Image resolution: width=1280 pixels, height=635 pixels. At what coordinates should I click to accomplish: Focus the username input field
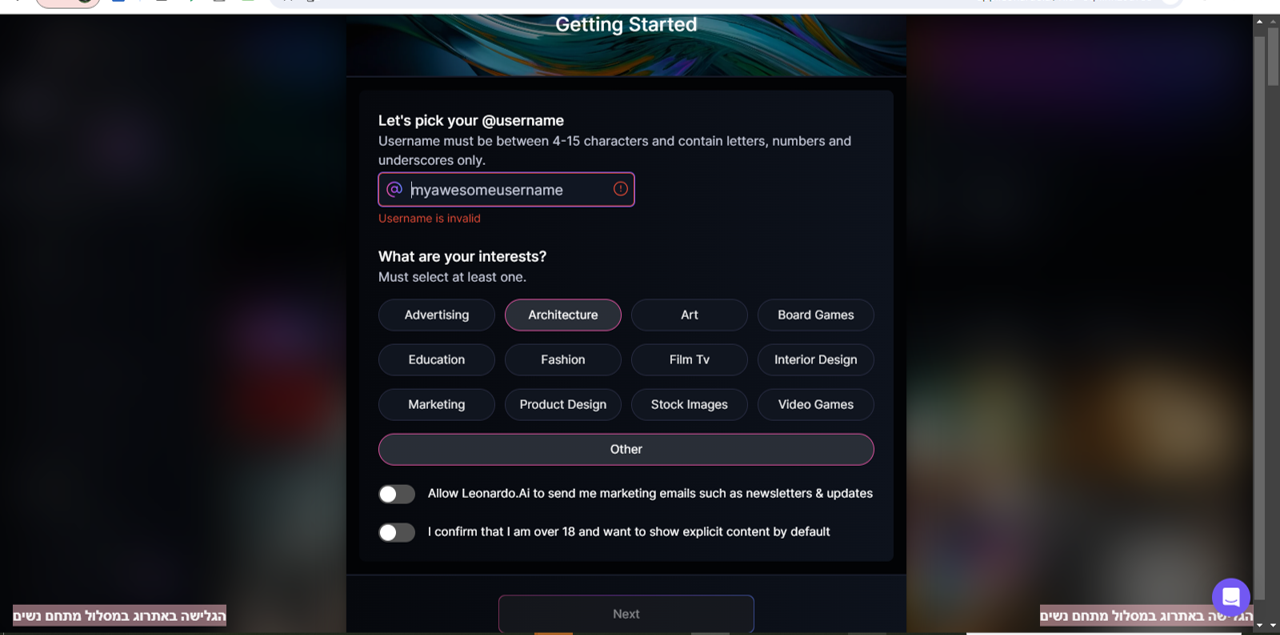click(505, 190)
